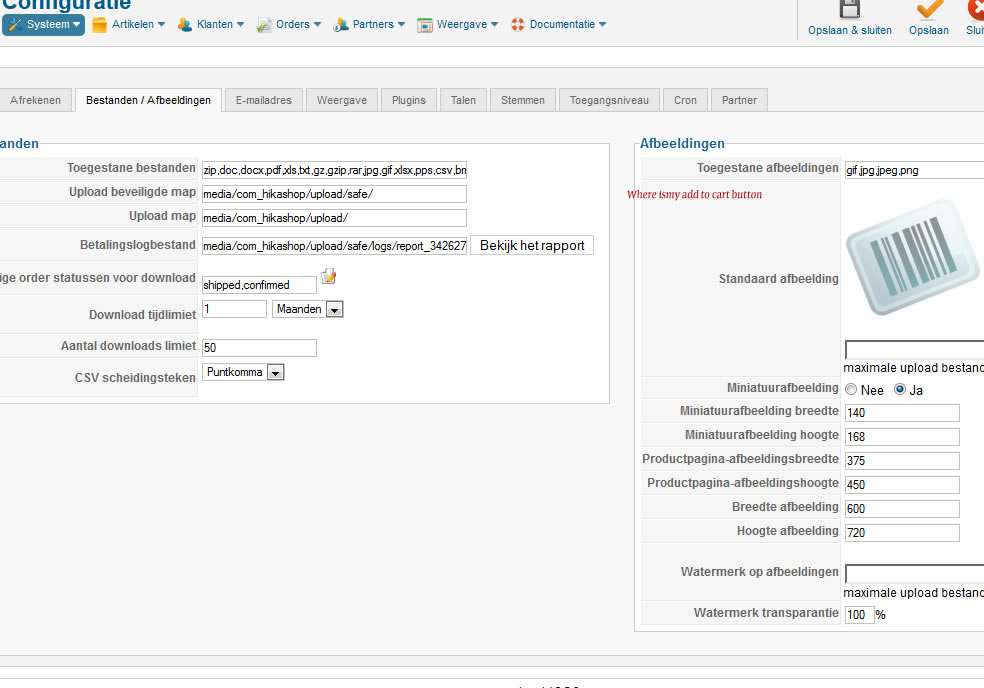The width and height of the screenshot is (984, 688).
Task: Click the Weergave window icon
Action: tap(425, 25)
